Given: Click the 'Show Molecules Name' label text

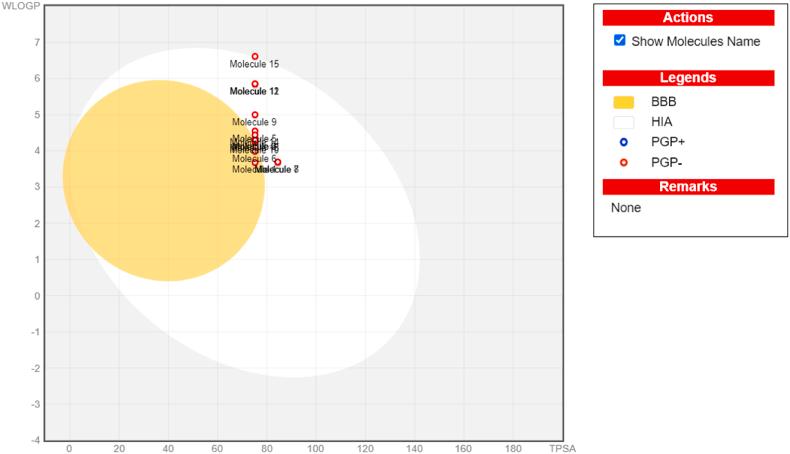Looking at the screenshot, I should [695, 42].
